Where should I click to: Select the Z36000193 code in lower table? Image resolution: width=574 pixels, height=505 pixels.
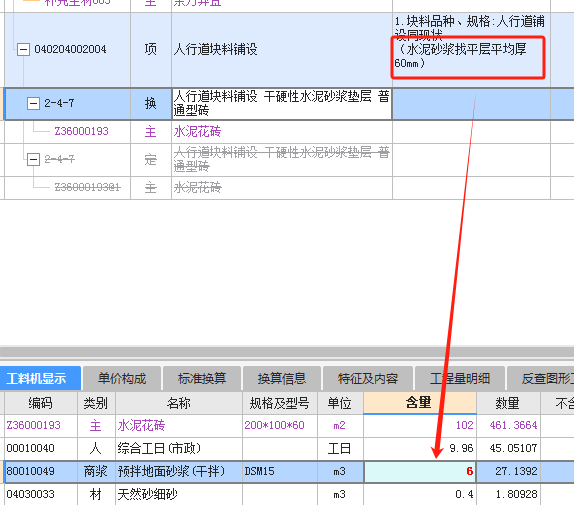tap(41, 426)
